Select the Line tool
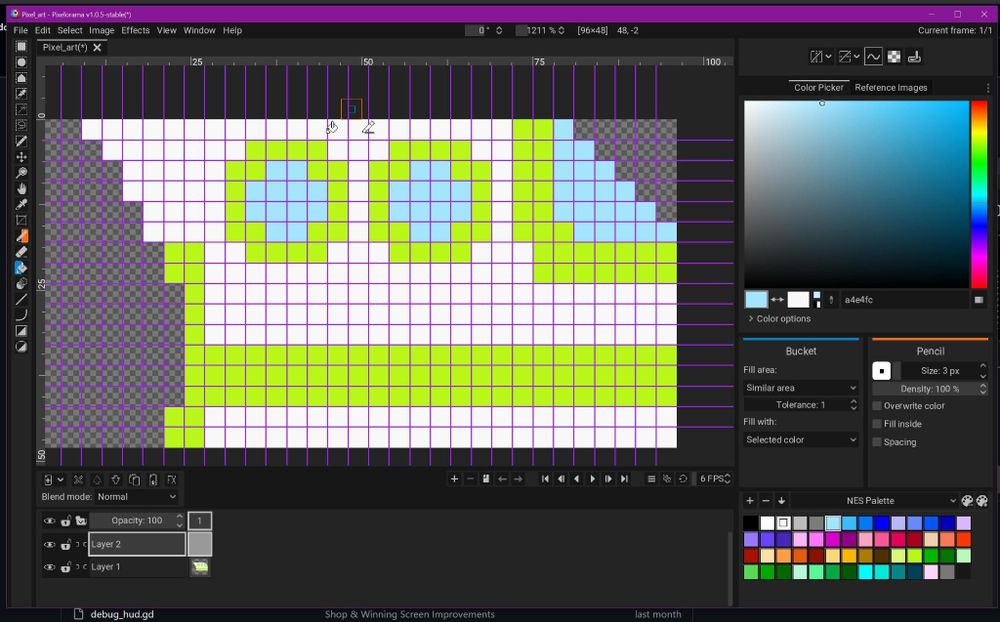This screenshot has width=1000, height=622. pos(21,299)
